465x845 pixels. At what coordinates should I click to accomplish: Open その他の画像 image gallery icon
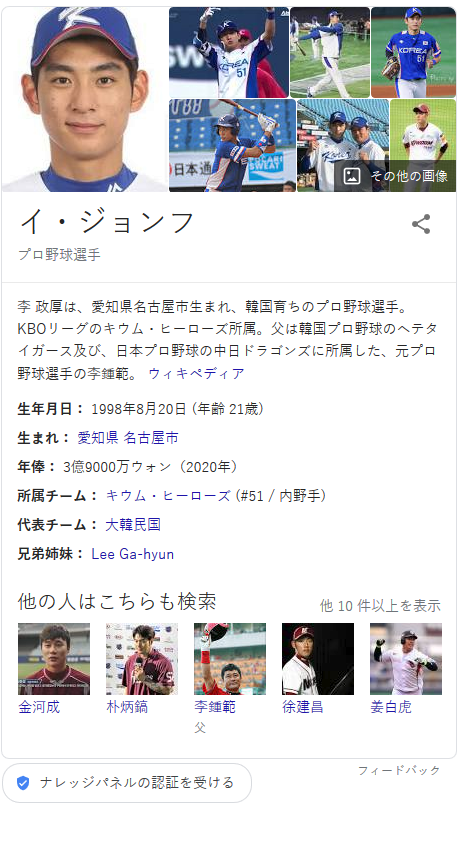(x=352, y=176)
